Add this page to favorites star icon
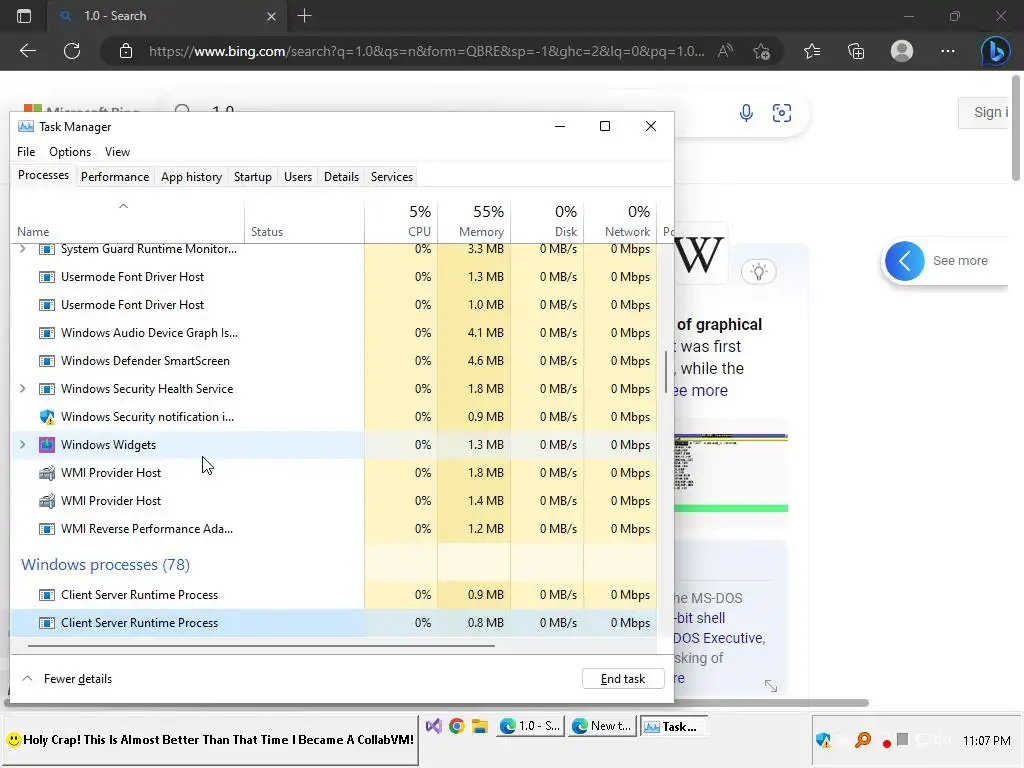This screenshot has width=1024, height=768. point(761,51)
